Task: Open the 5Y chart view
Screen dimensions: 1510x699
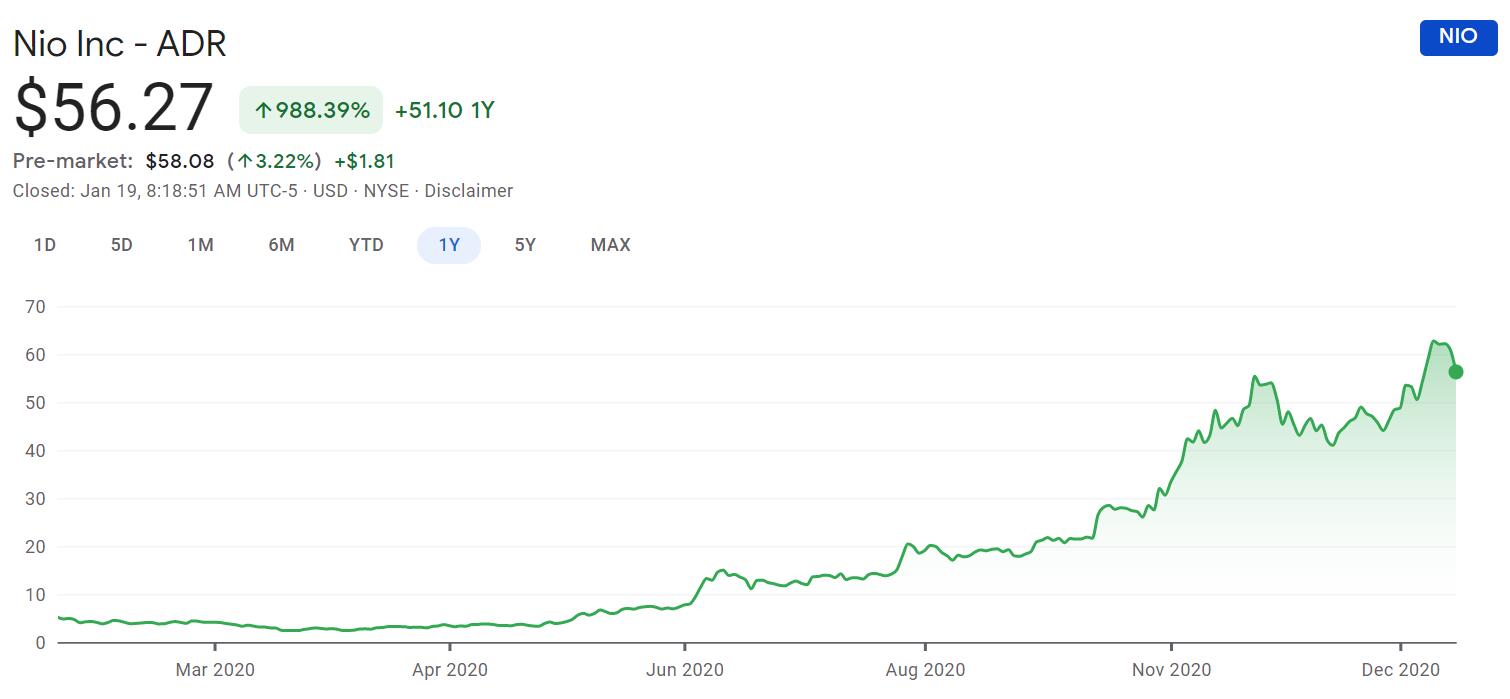Action: (x=525, y=245)
